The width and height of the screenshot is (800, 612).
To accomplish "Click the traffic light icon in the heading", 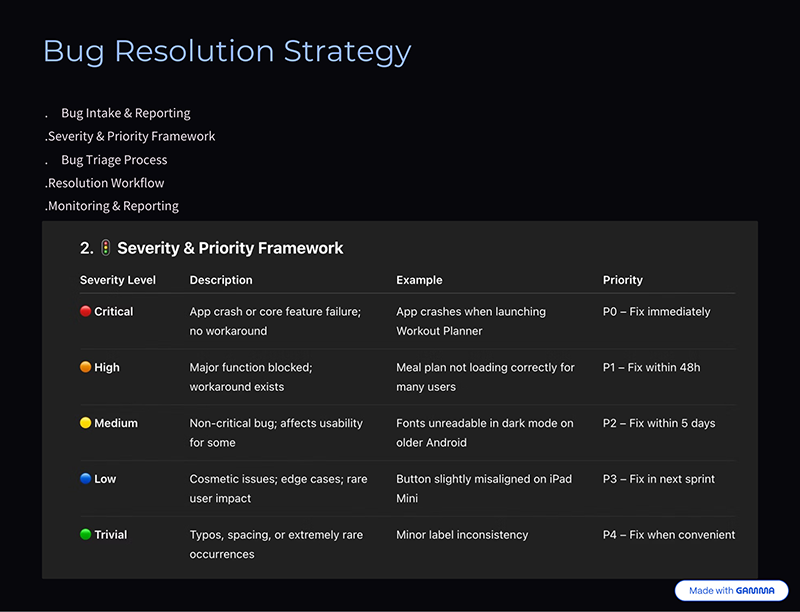I will click(x=105, y=248).
